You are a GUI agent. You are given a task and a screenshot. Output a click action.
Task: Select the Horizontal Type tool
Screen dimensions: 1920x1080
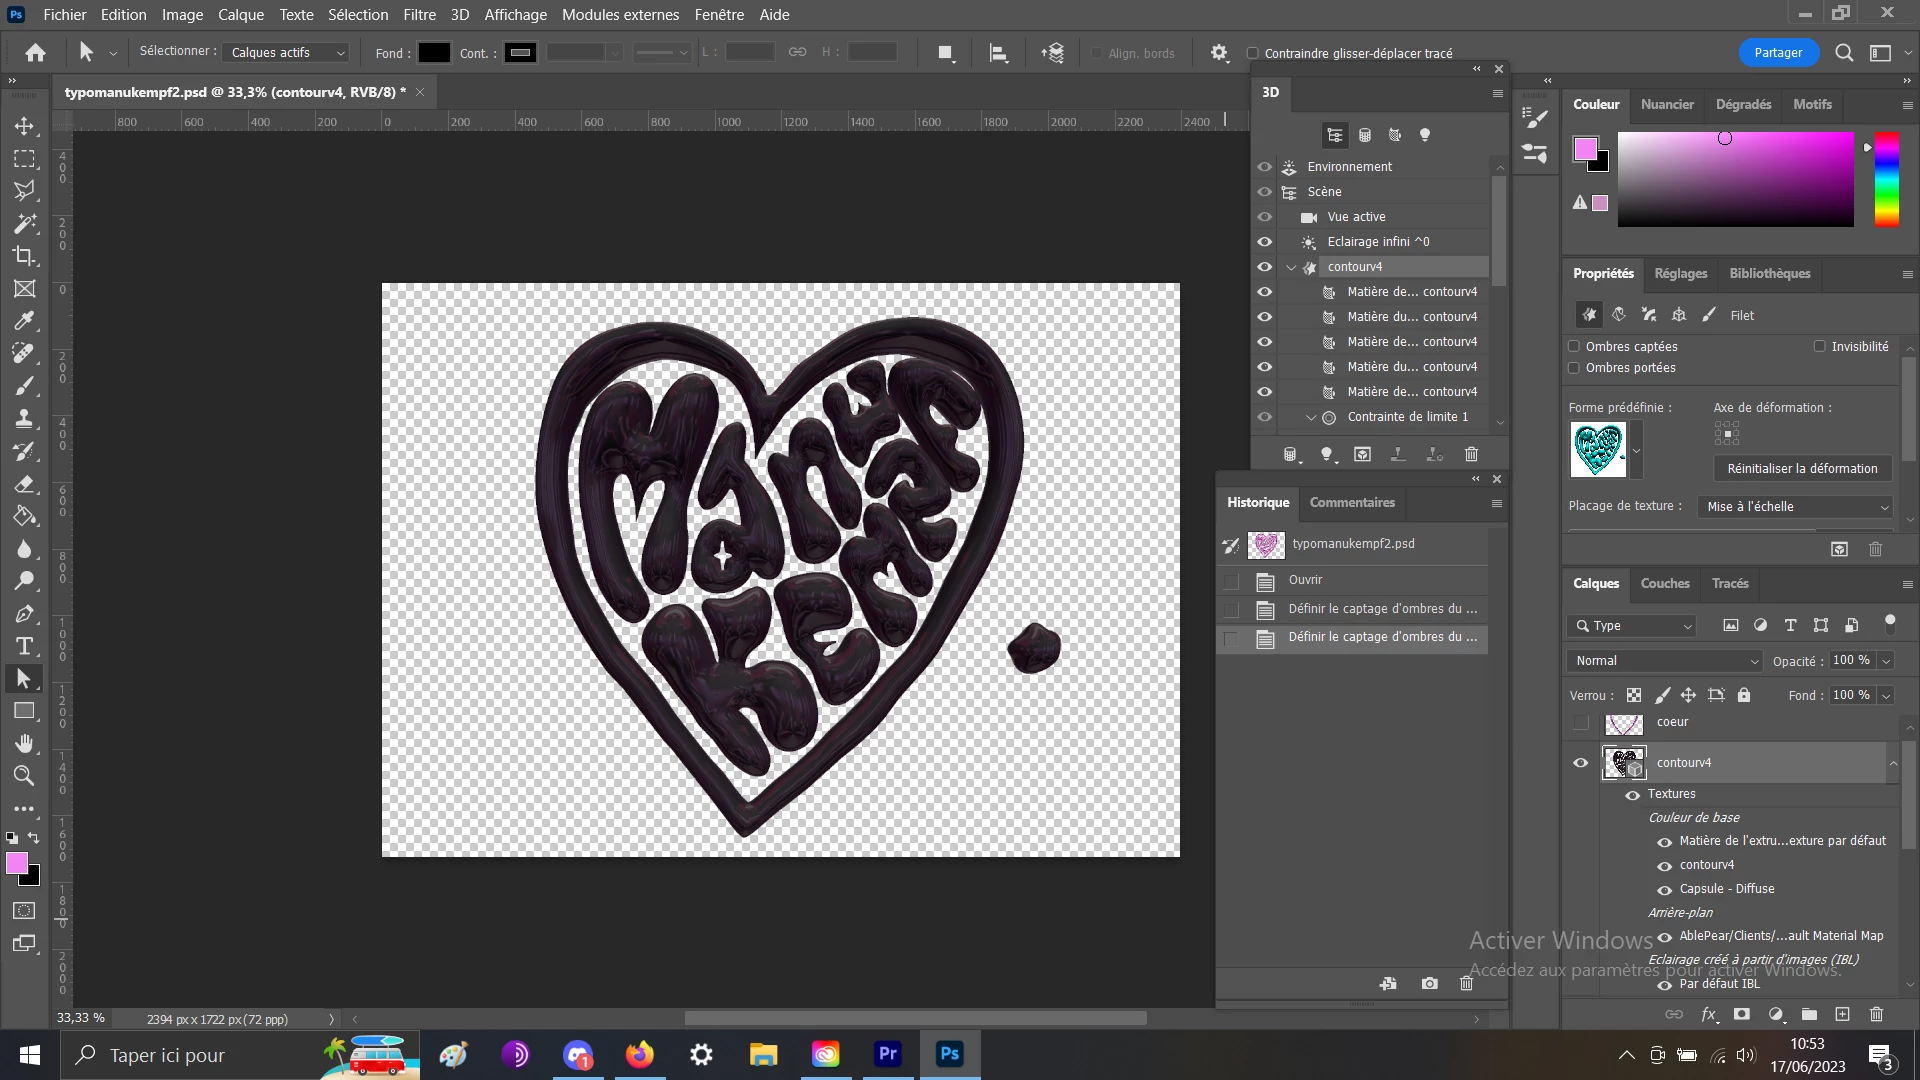24,646
